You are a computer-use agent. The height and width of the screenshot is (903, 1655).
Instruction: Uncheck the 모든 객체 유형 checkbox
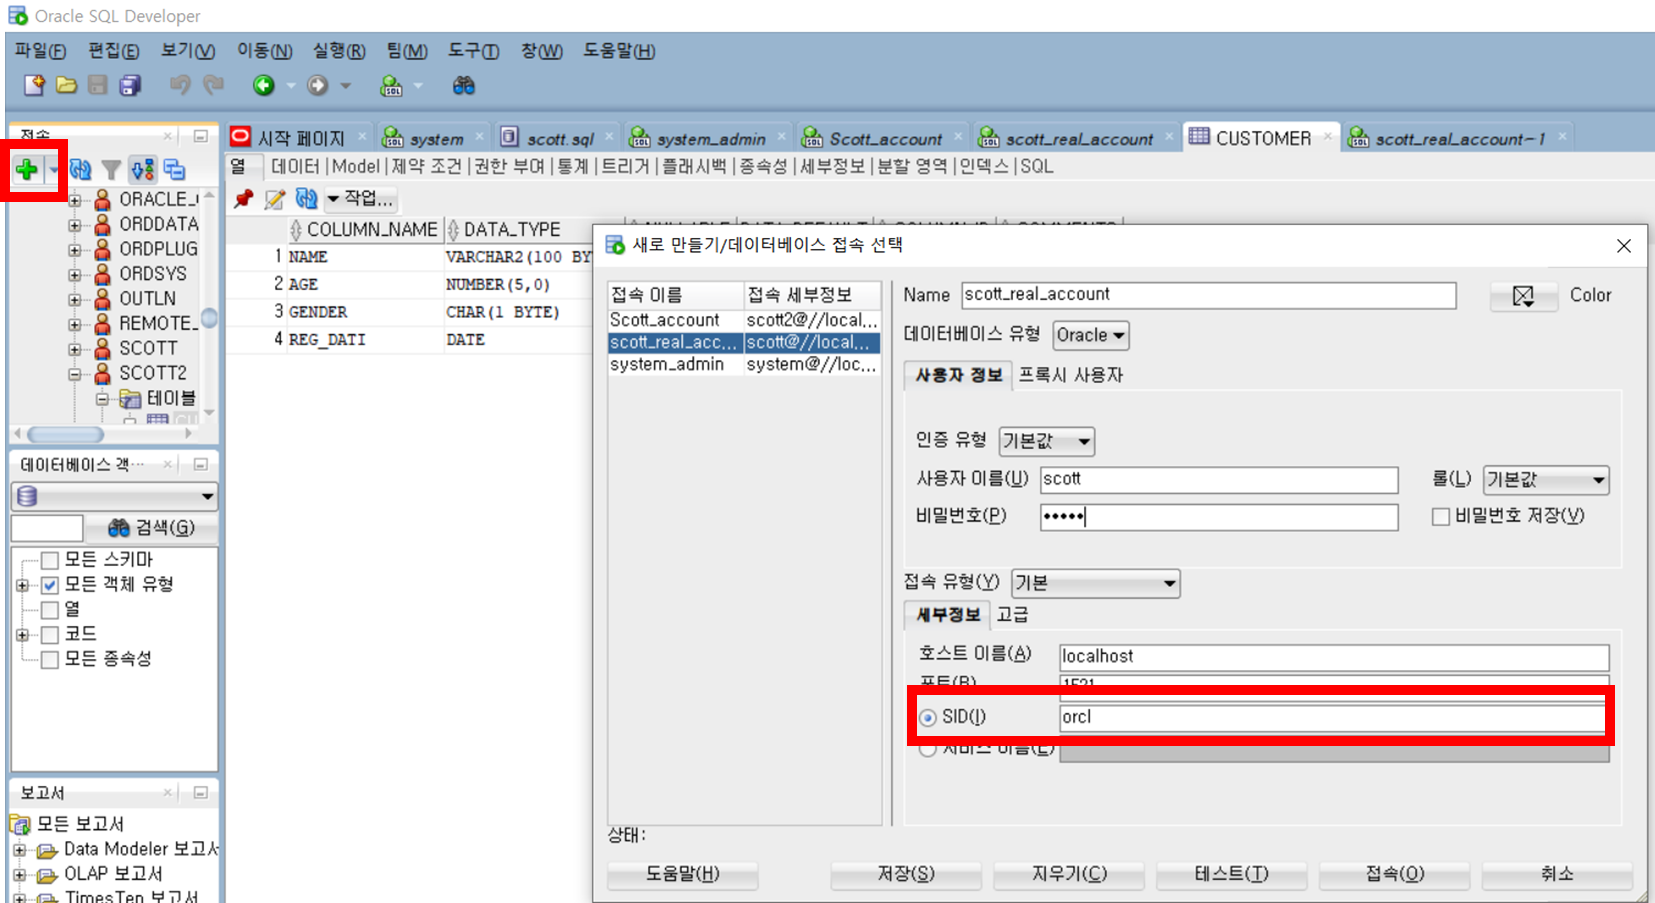click(49, 585)
